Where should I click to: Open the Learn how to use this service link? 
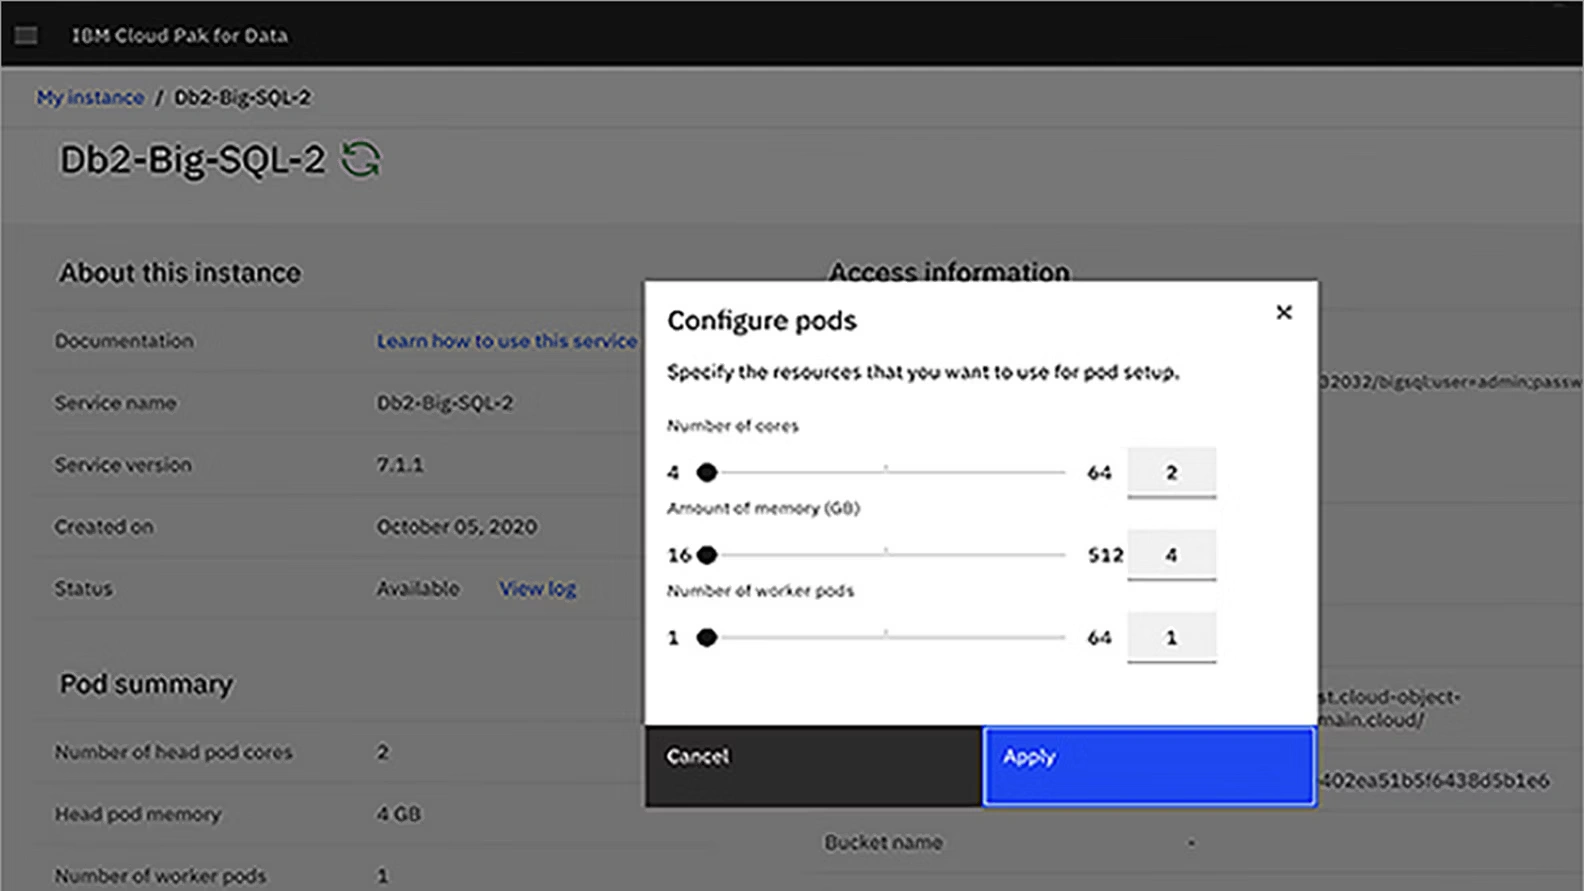[x=506, y=341]
